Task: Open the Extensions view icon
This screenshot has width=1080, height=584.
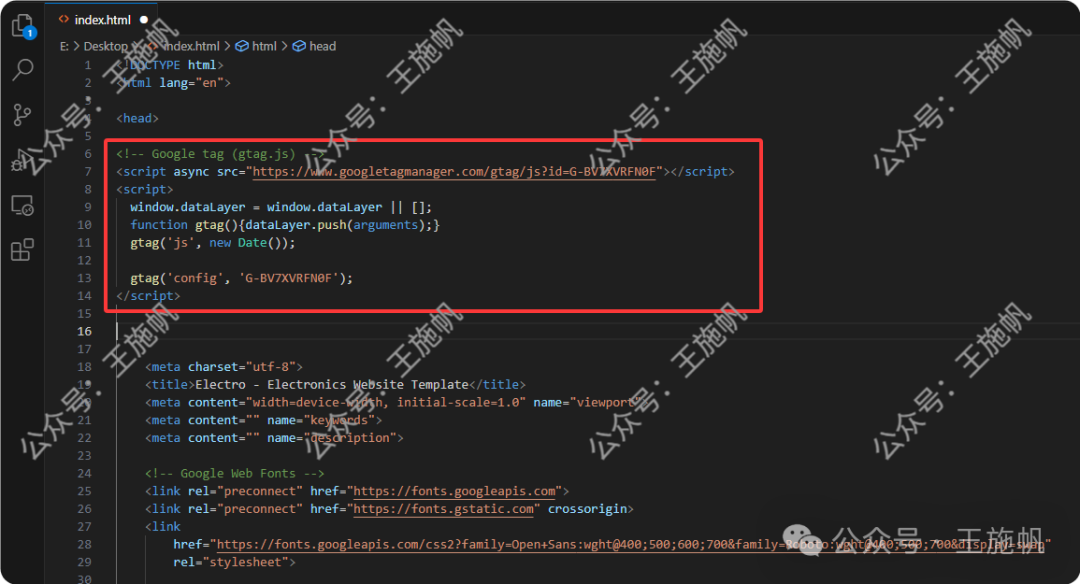Action: [22, 250]
